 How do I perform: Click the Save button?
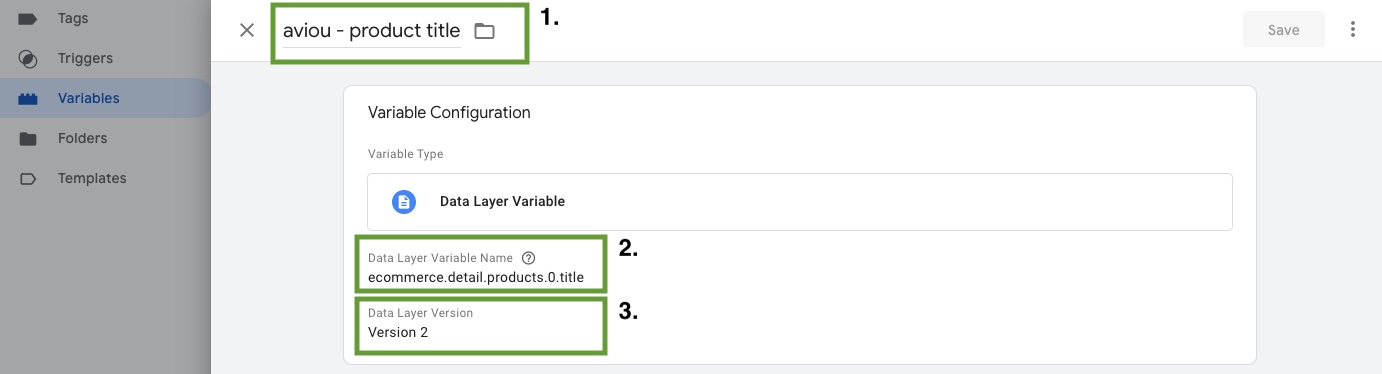click(x=1283, y=30)
